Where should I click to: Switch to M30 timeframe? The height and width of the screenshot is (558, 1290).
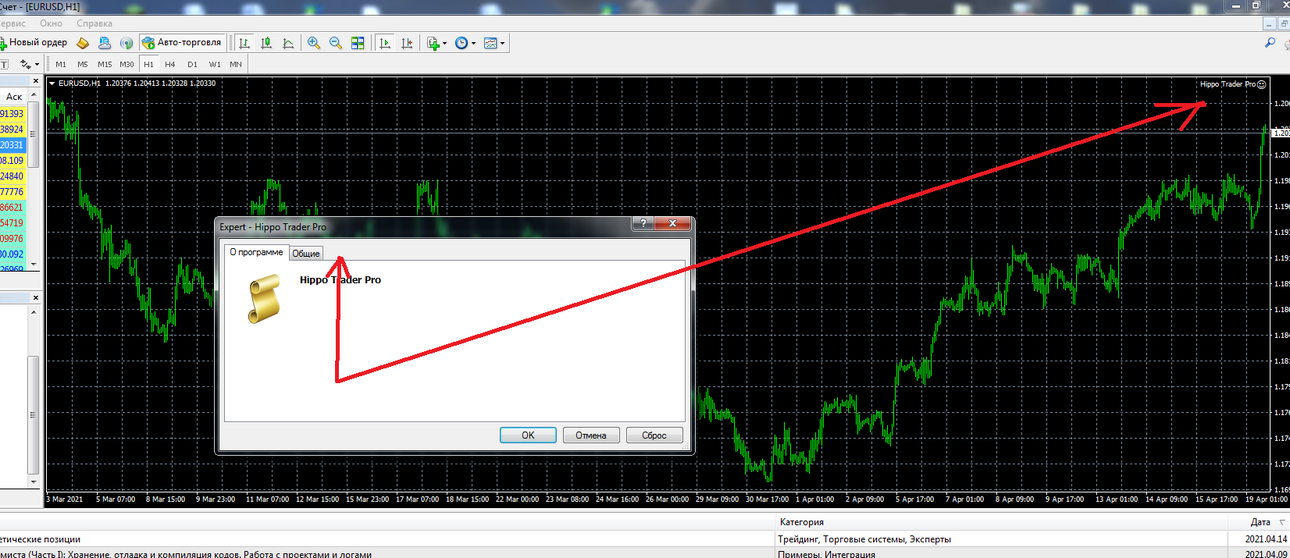pos(127,64)
